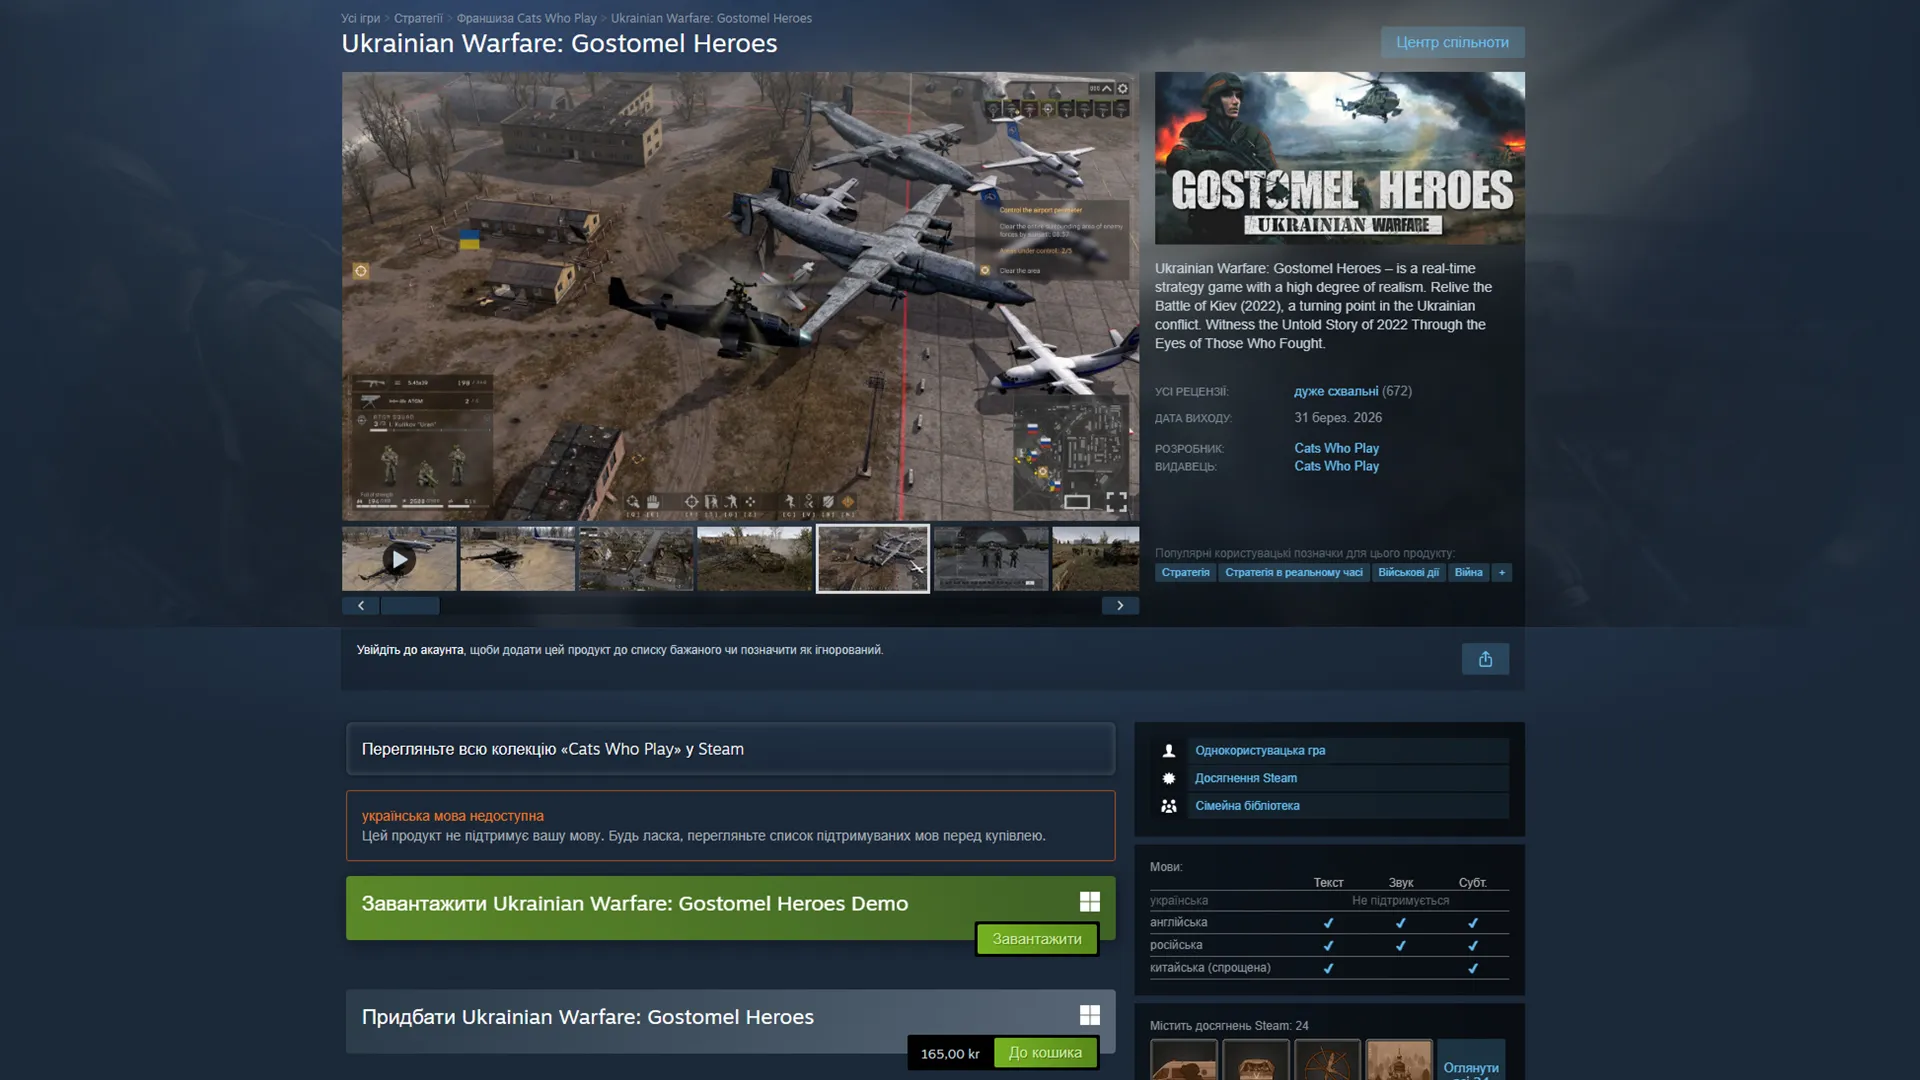Open the third achievement icon

pos(1328,1060)
